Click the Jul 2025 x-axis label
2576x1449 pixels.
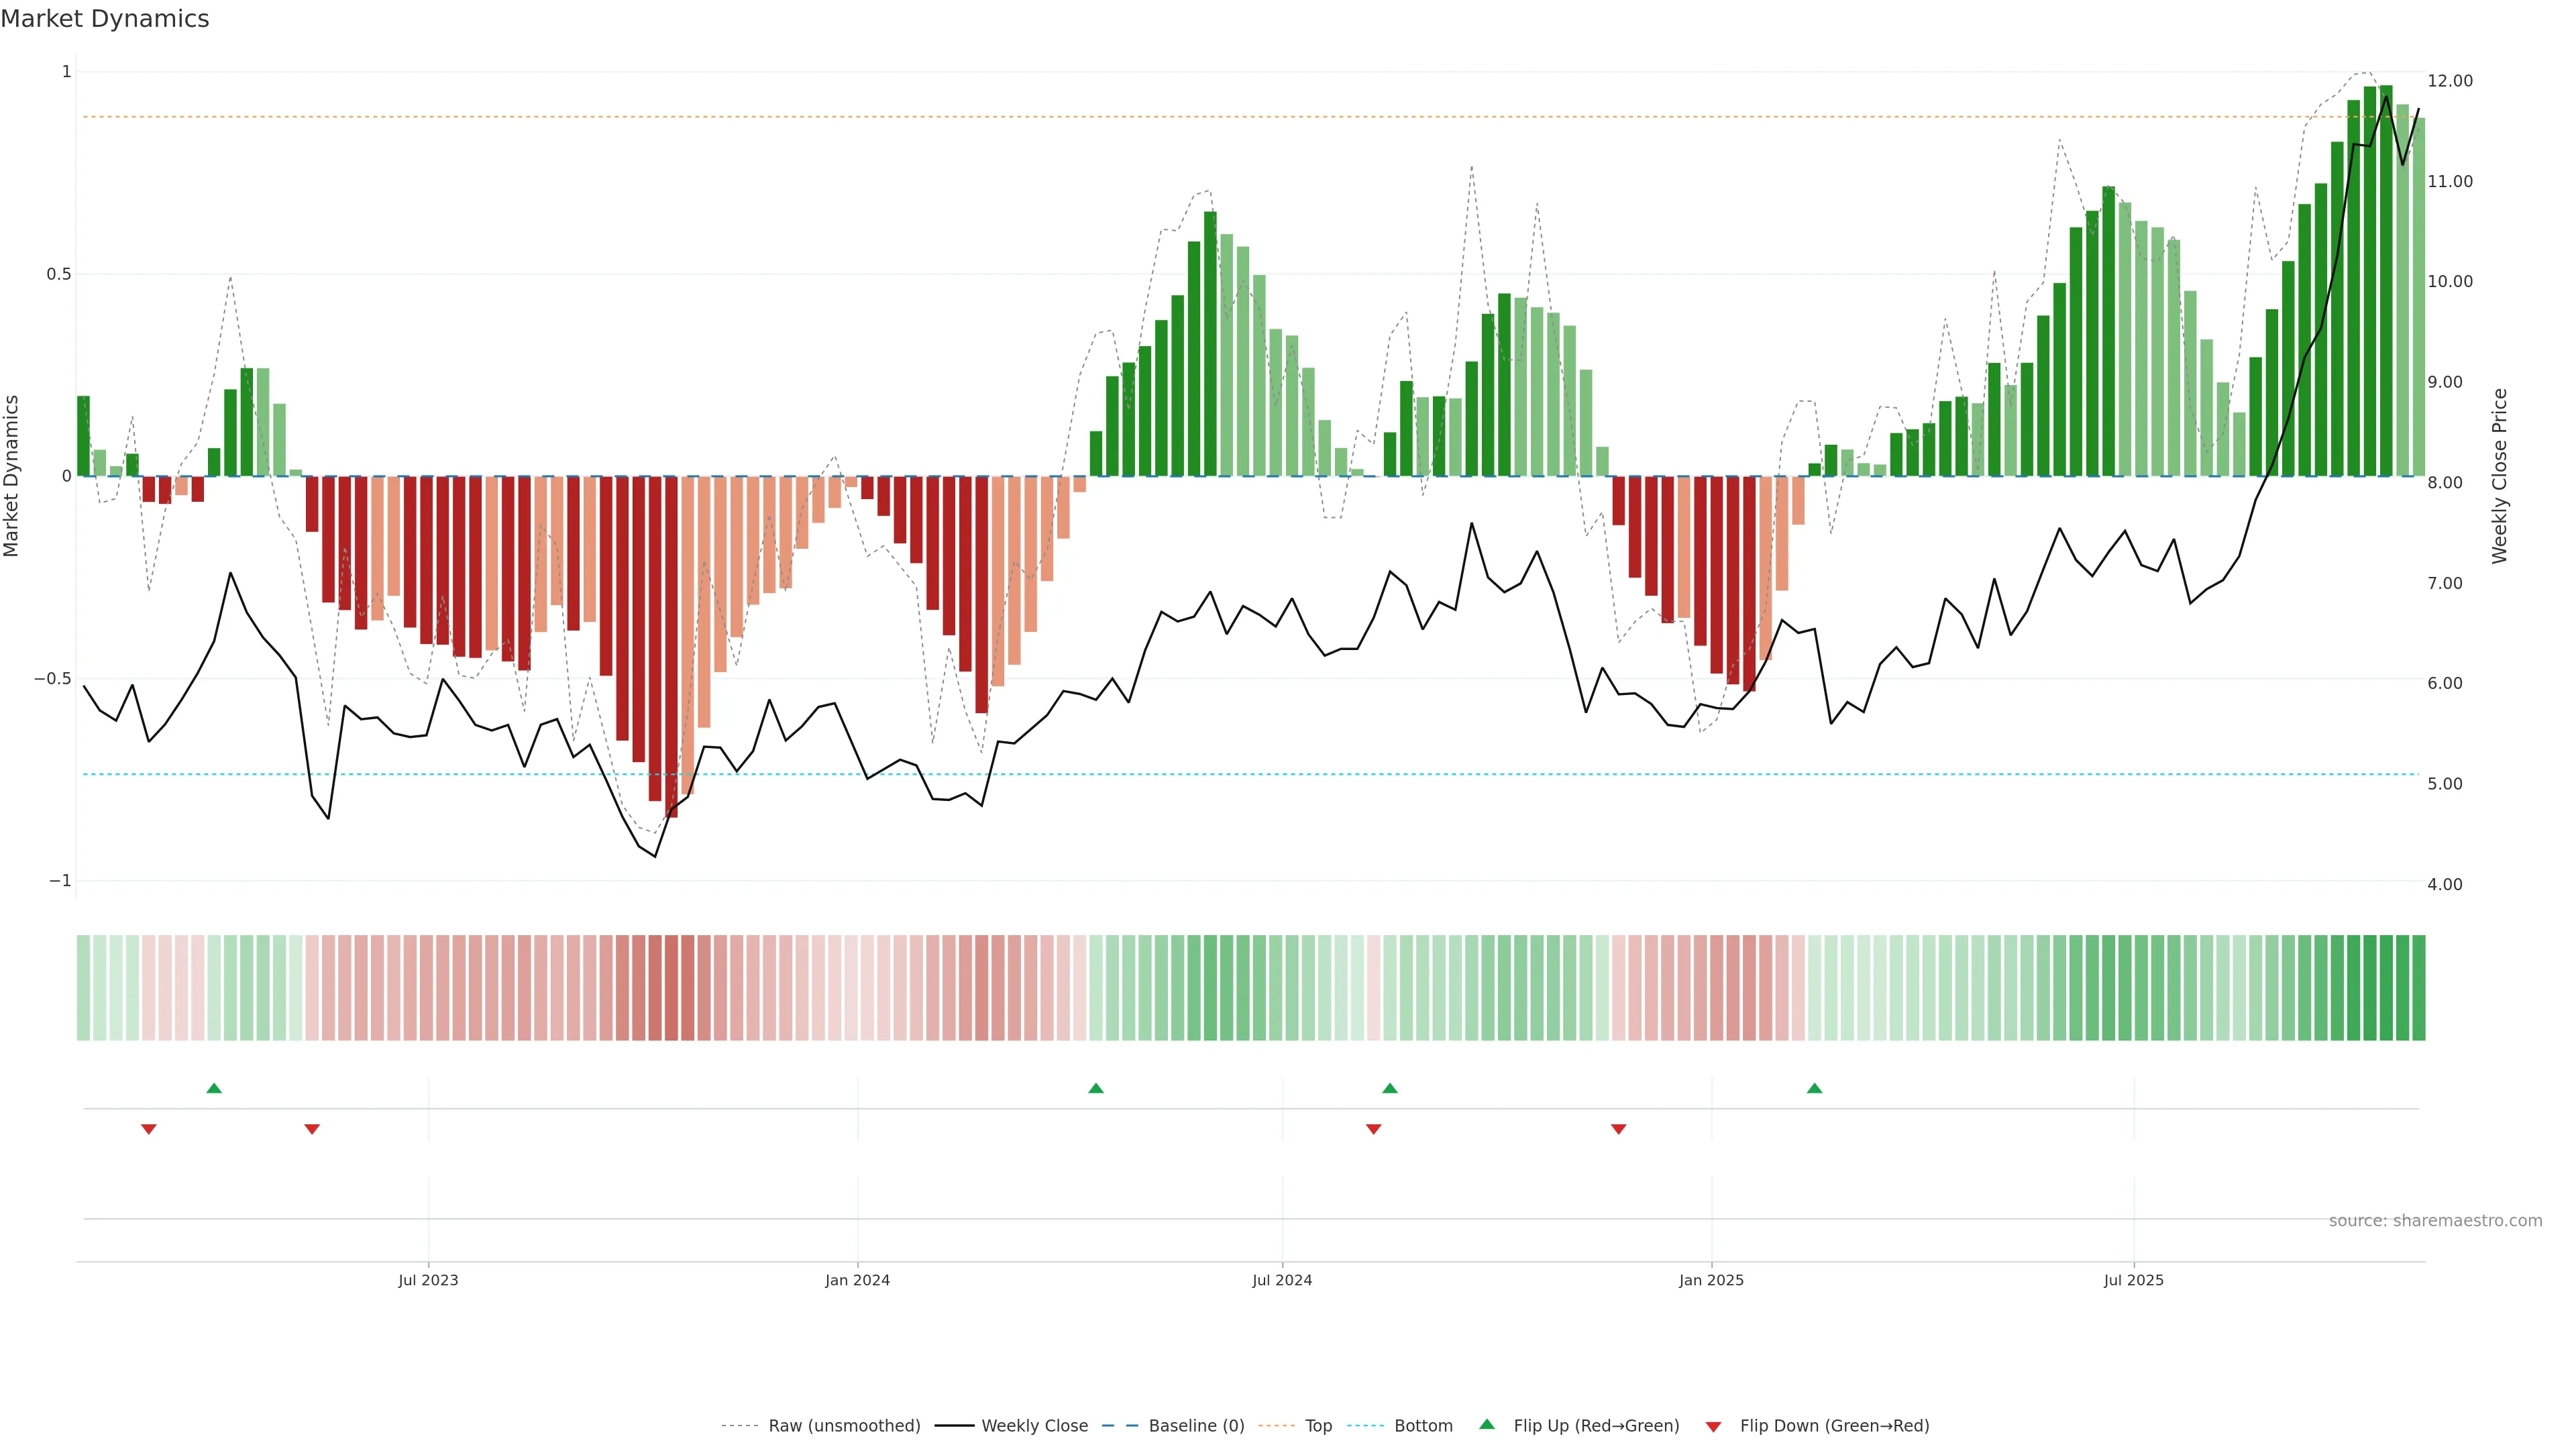coord(2133,1280)
